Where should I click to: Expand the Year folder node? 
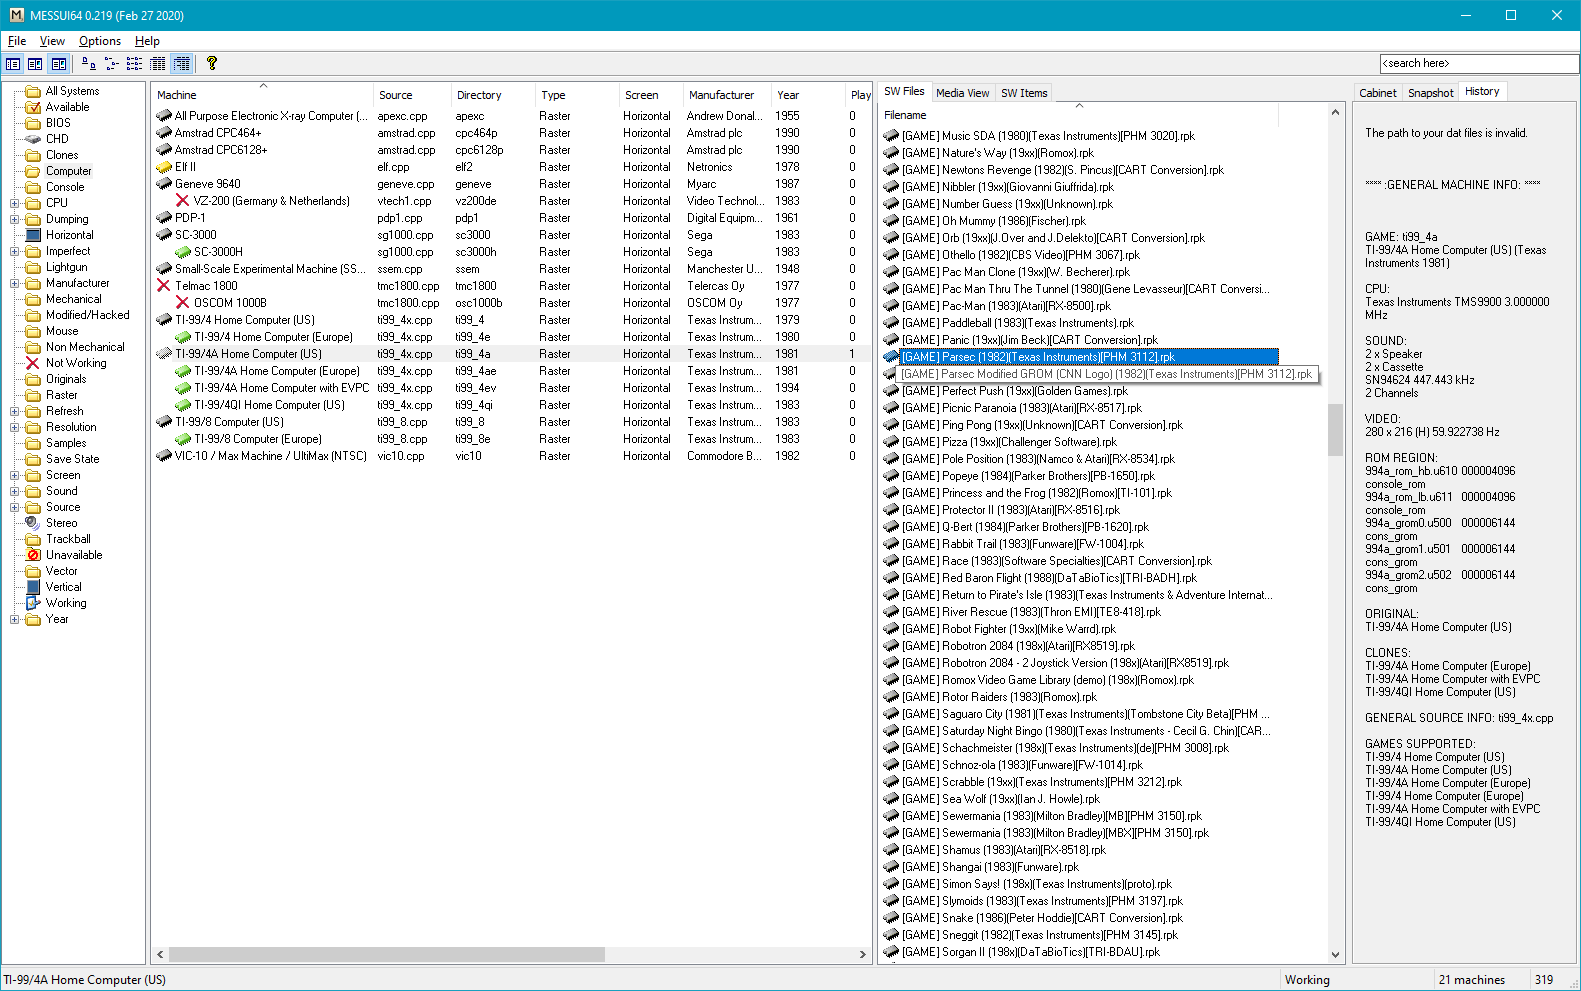[14, 619]
